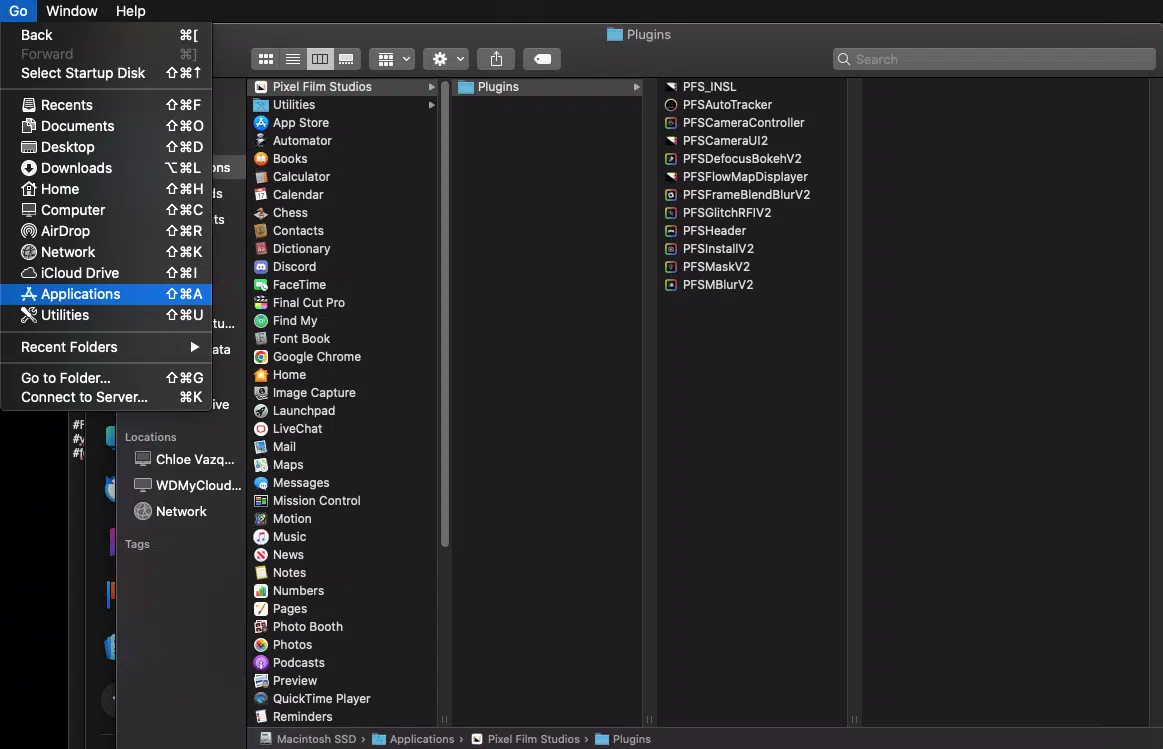
Task: Open the group-by arrangement dropdown
Action: click(394, 59)
